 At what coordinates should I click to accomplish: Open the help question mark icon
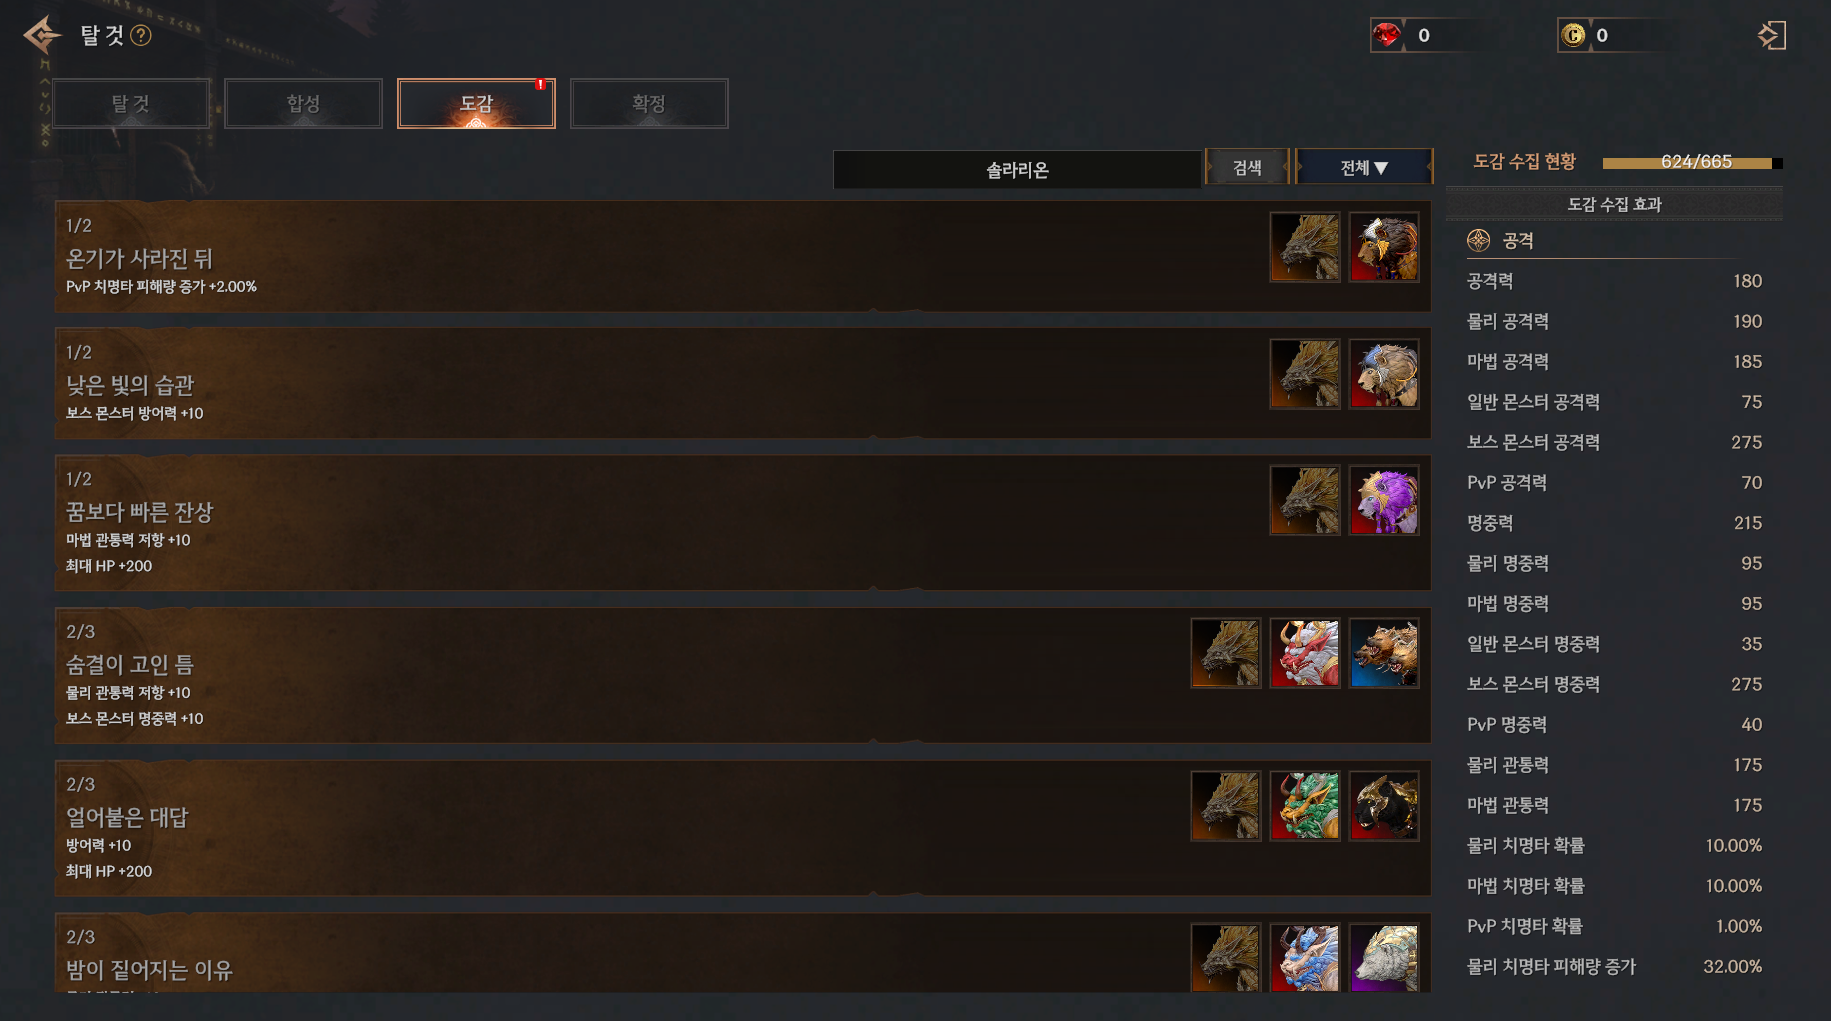[141, 36]
